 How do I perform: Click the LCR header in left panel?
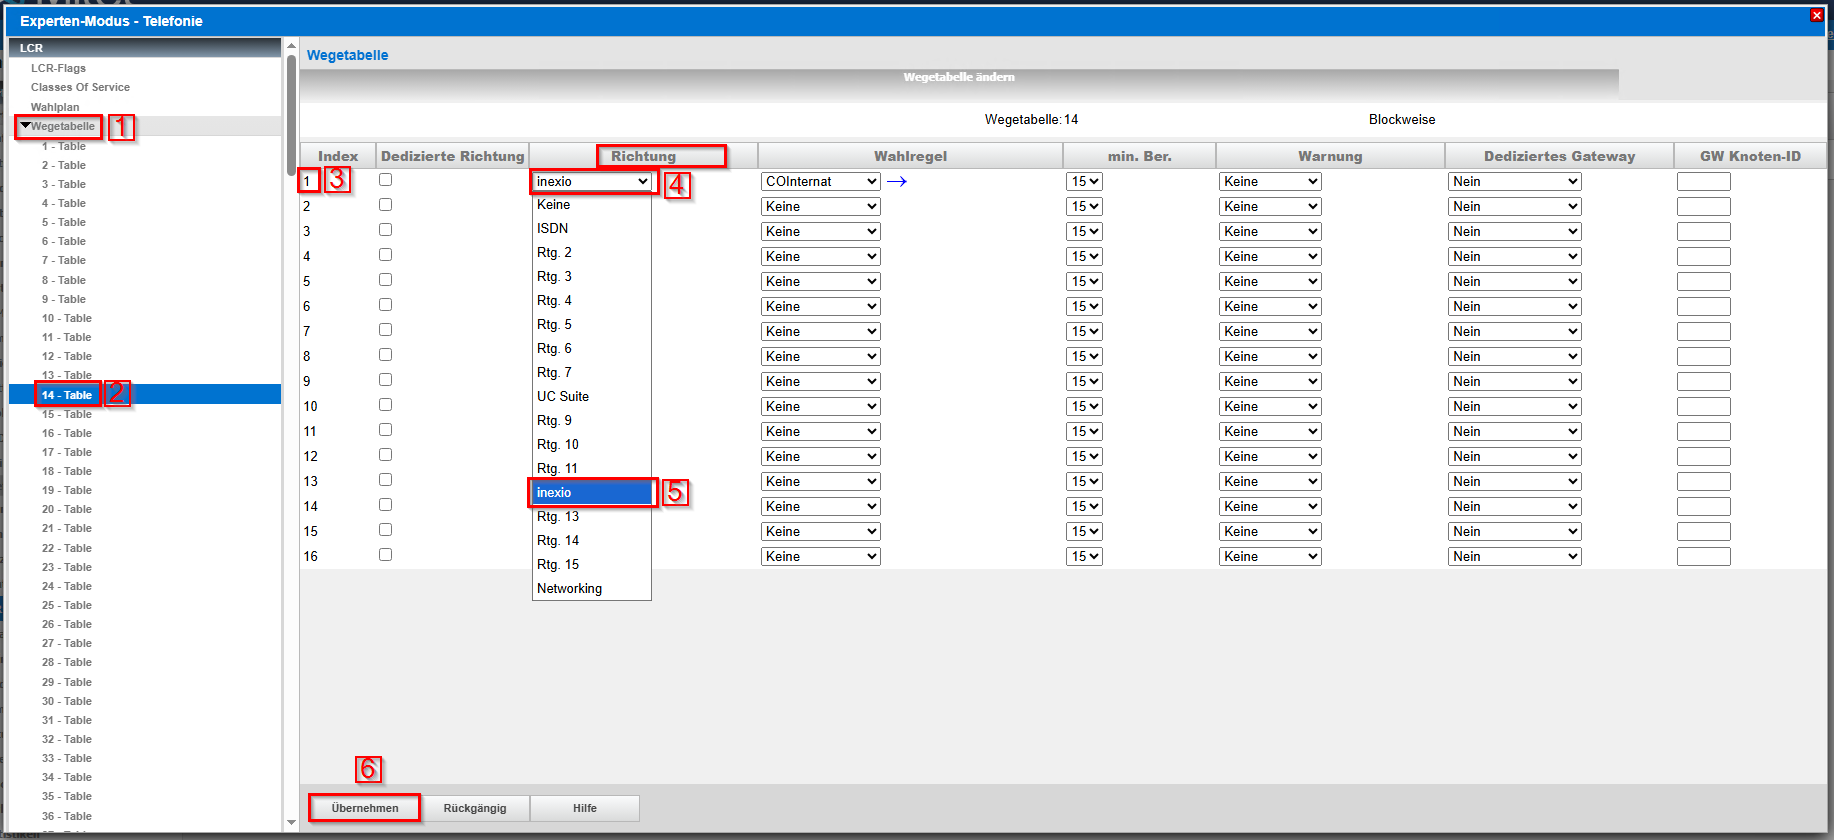click(145, 48)
